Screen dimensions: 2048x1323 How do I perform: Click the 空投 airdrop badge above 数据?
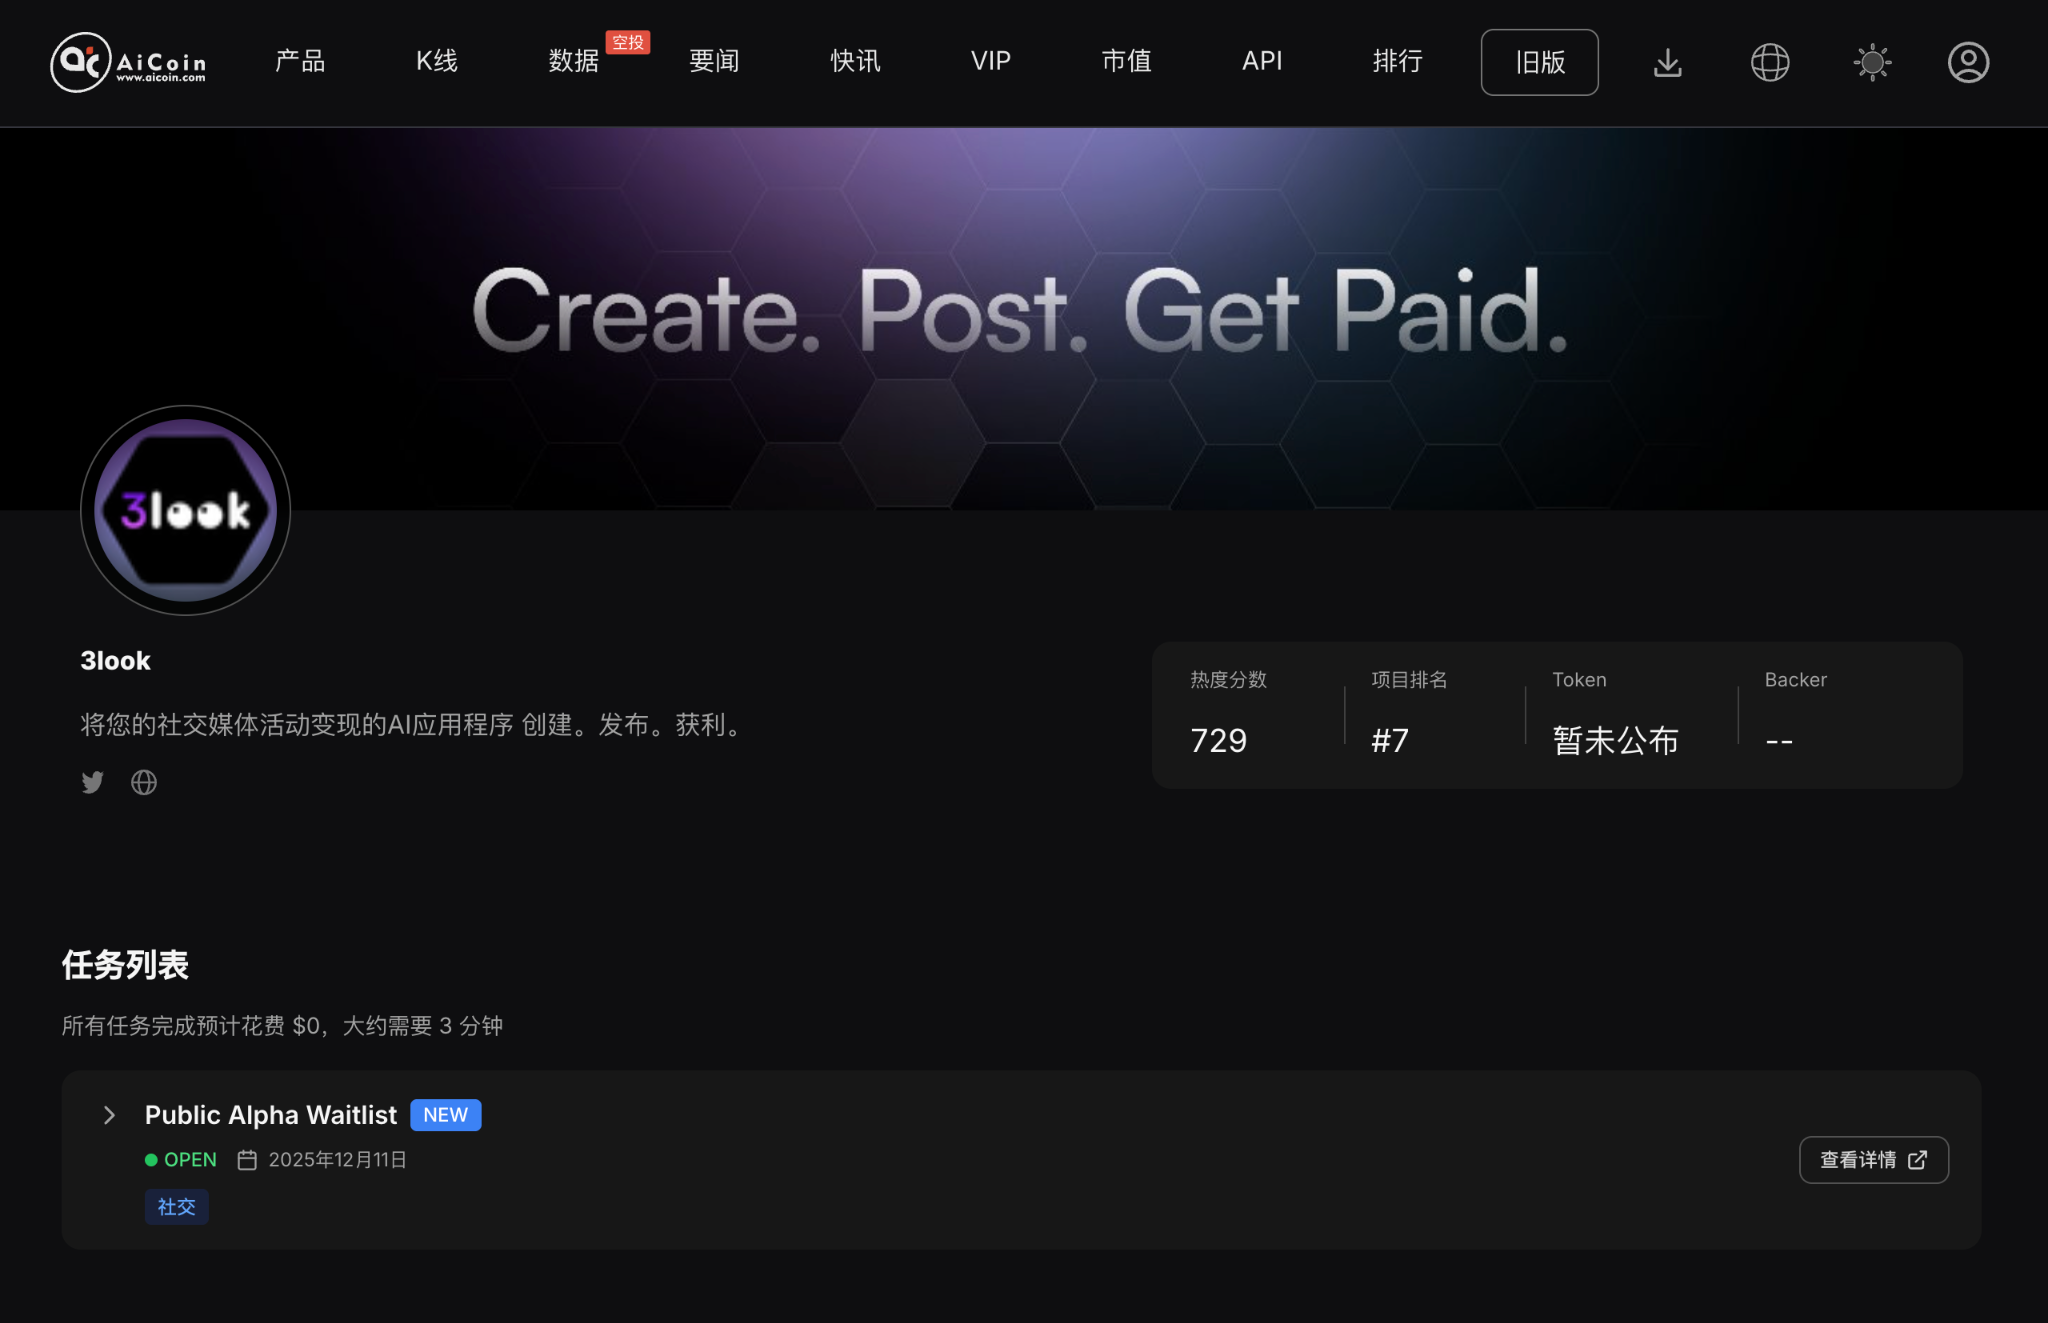[629, 43]
